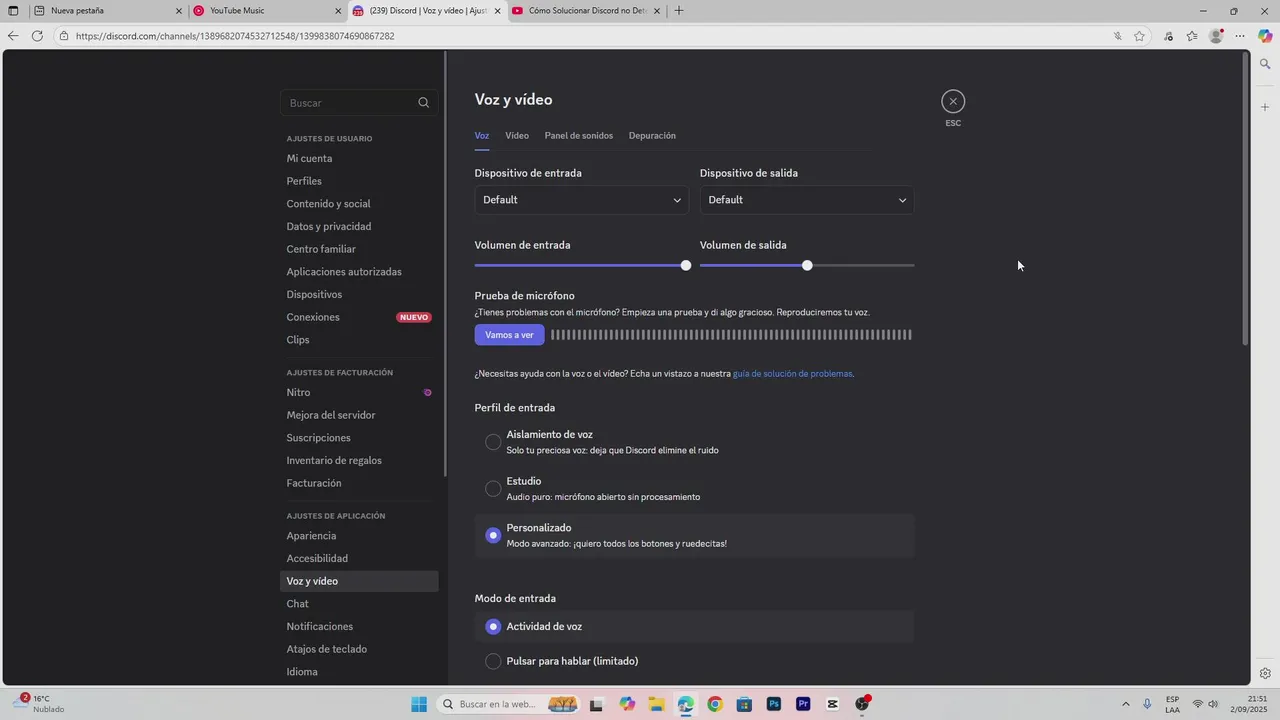Click the Buscar settings search field
1280x720 pixels.
(x=359, y=103)
